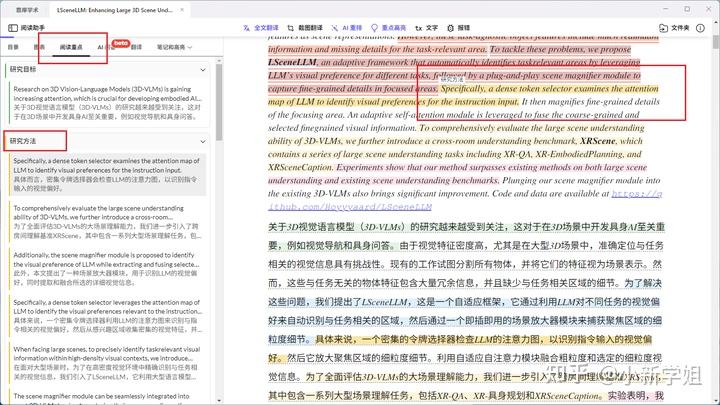Image resolution: width=720 pixels, height=405 pixels.
Task: Select the 'The scene magnifier module can be seamlessly' card
Action: pyautogui.click(x=107, y=397)
